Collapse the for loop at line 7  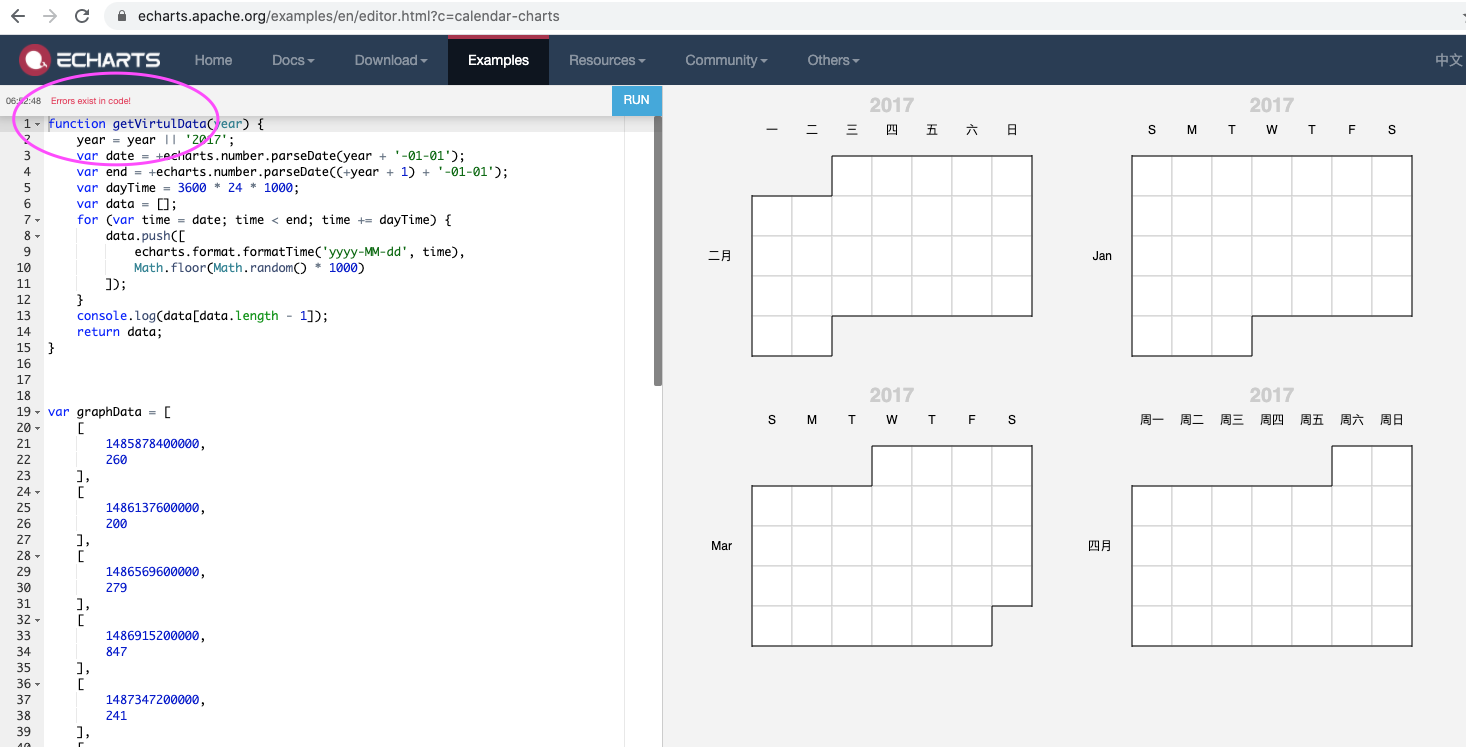click(x=36, y=219)
